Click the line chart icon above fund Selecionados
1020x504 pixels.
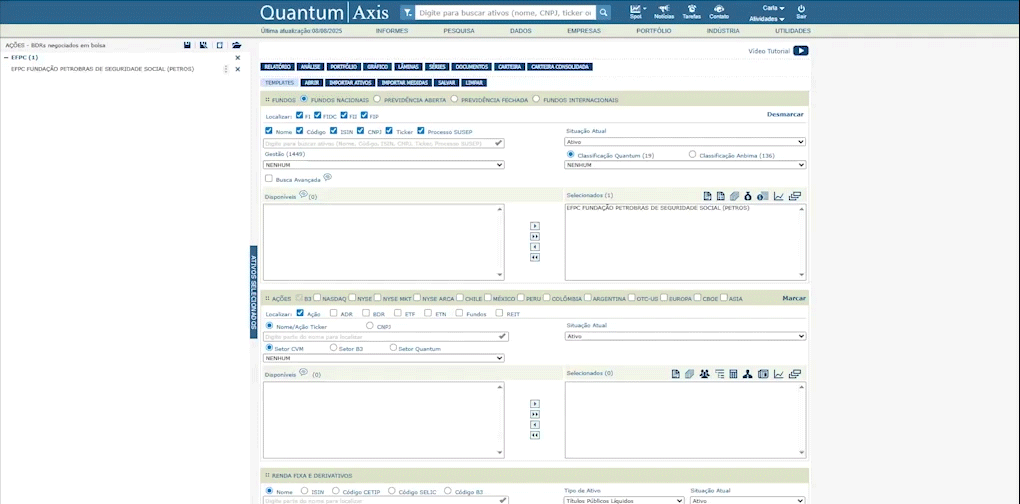pyautogui.click(x=779, y=196)
